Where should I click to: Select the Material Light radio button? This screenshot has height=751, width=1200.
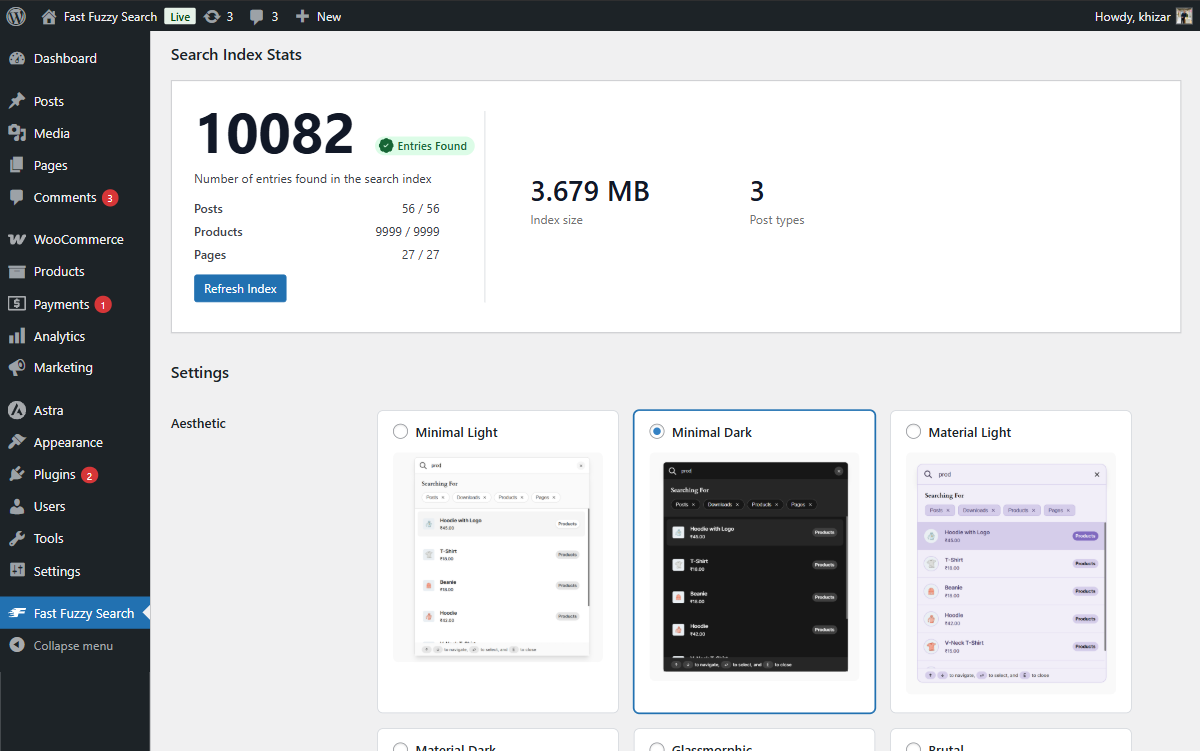point(913,432)
